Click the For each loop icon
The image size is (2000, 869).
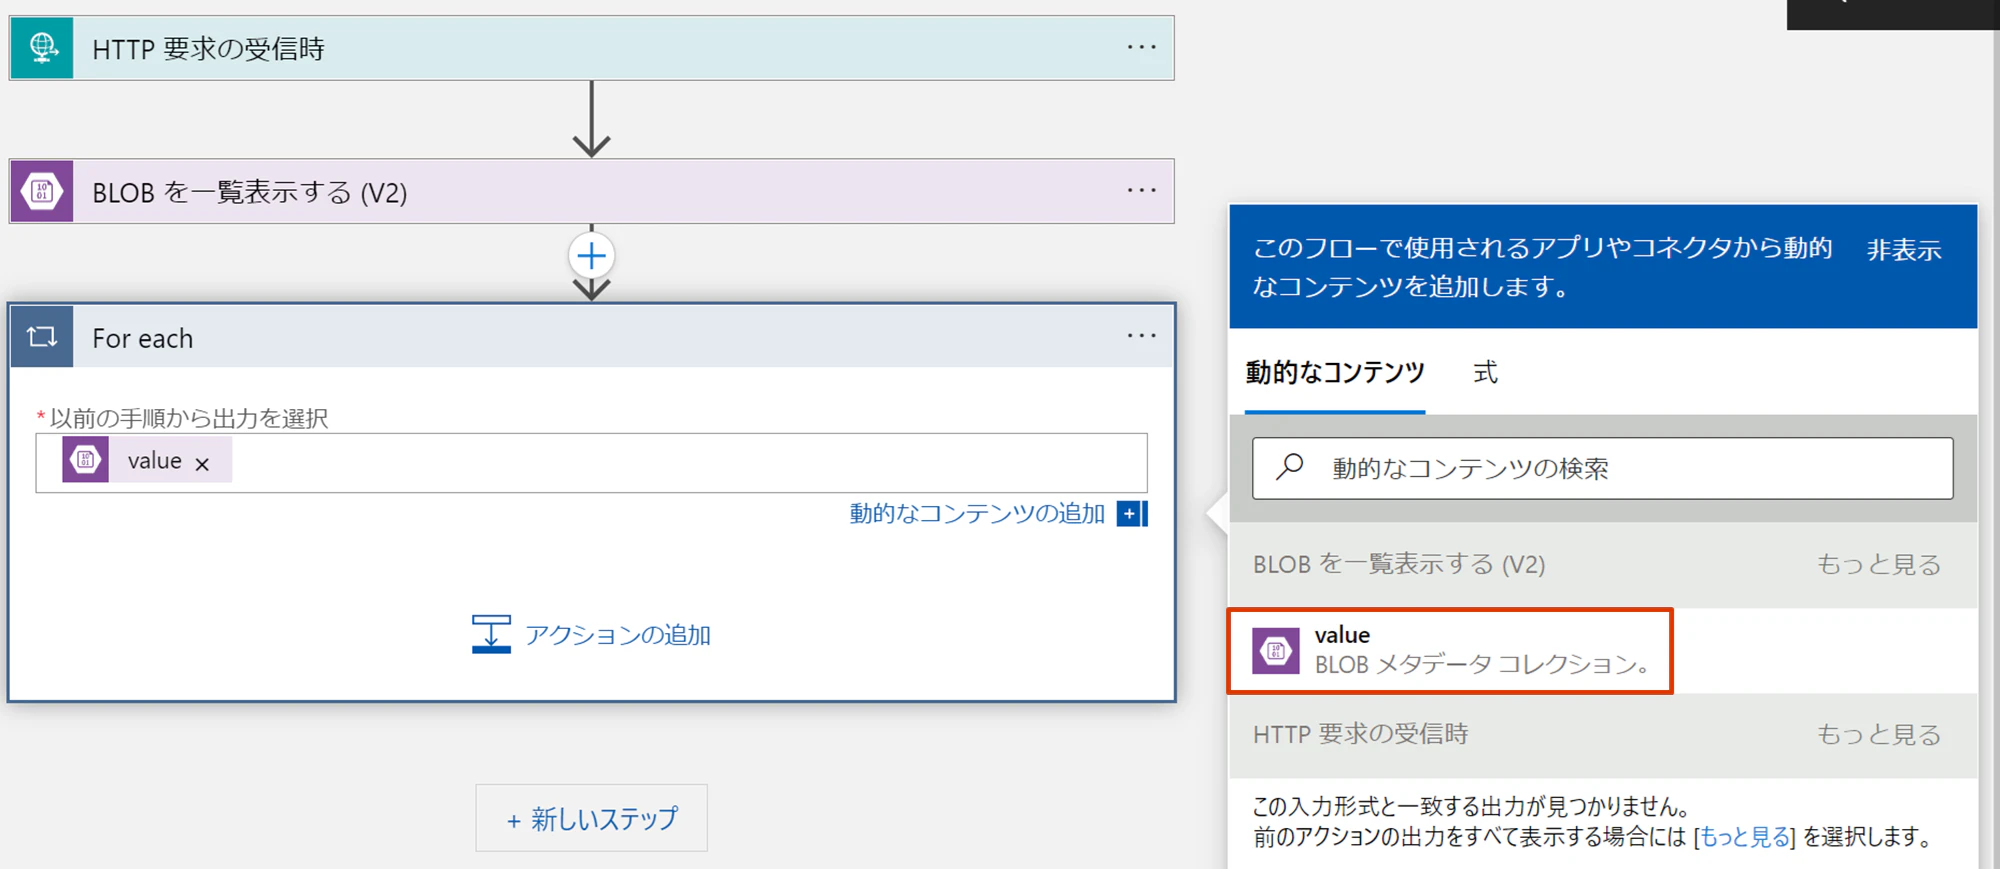[42, 337]
